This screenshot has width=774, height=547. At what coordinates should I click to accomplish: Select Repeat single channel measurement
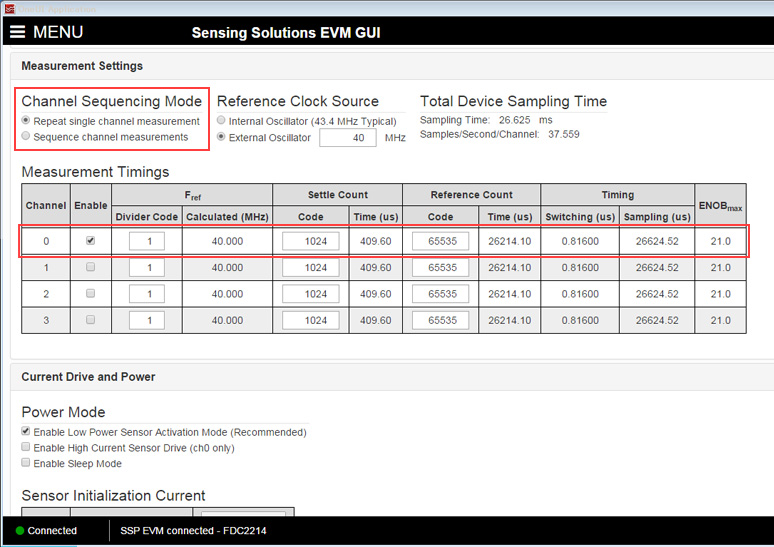point(26,121)
